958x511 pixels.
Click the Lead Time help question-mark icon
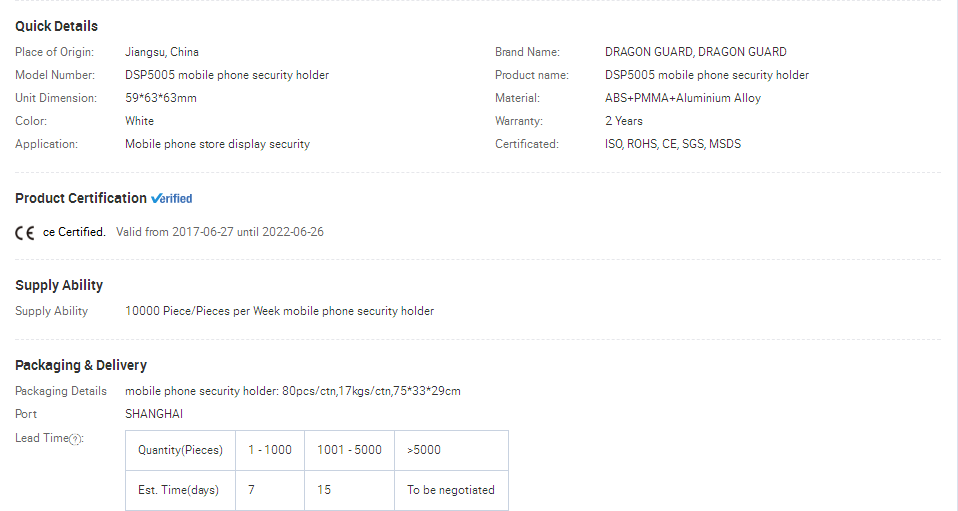pos(75,439)
